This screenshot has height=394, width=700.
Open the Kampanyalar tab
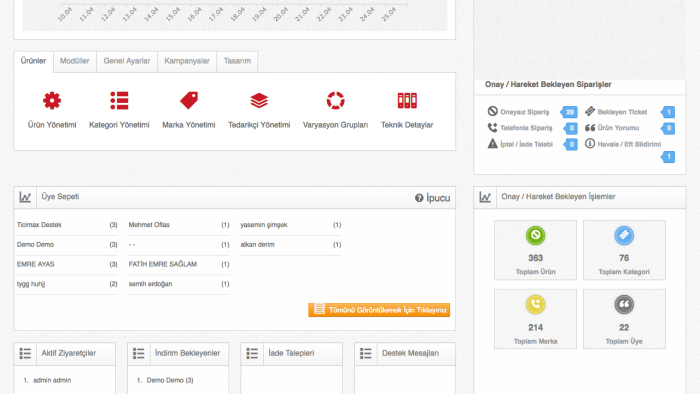(x=187, y=62)
